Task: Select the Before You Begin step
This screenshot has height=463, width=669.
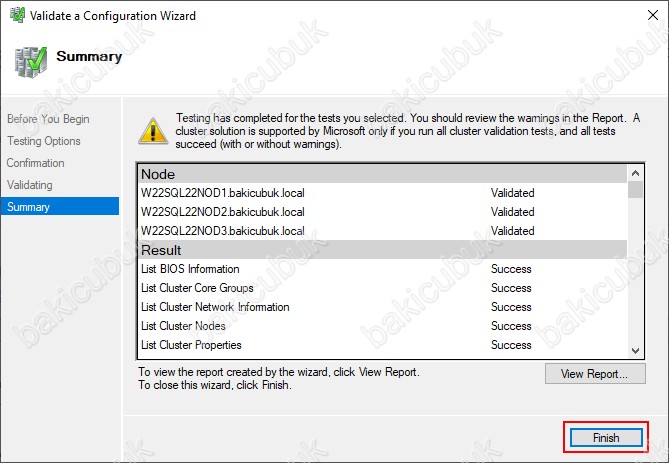Action: pos(48,119)
